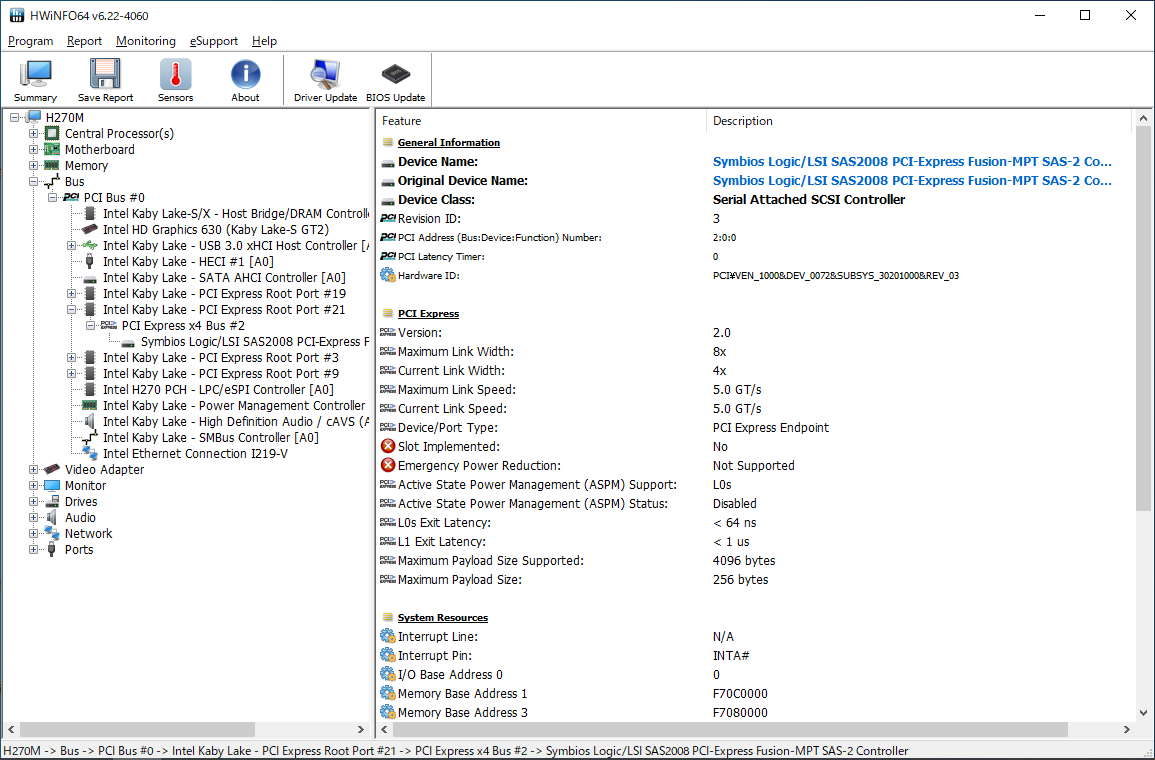Click the Original Device Name blue link

(912, 180)
